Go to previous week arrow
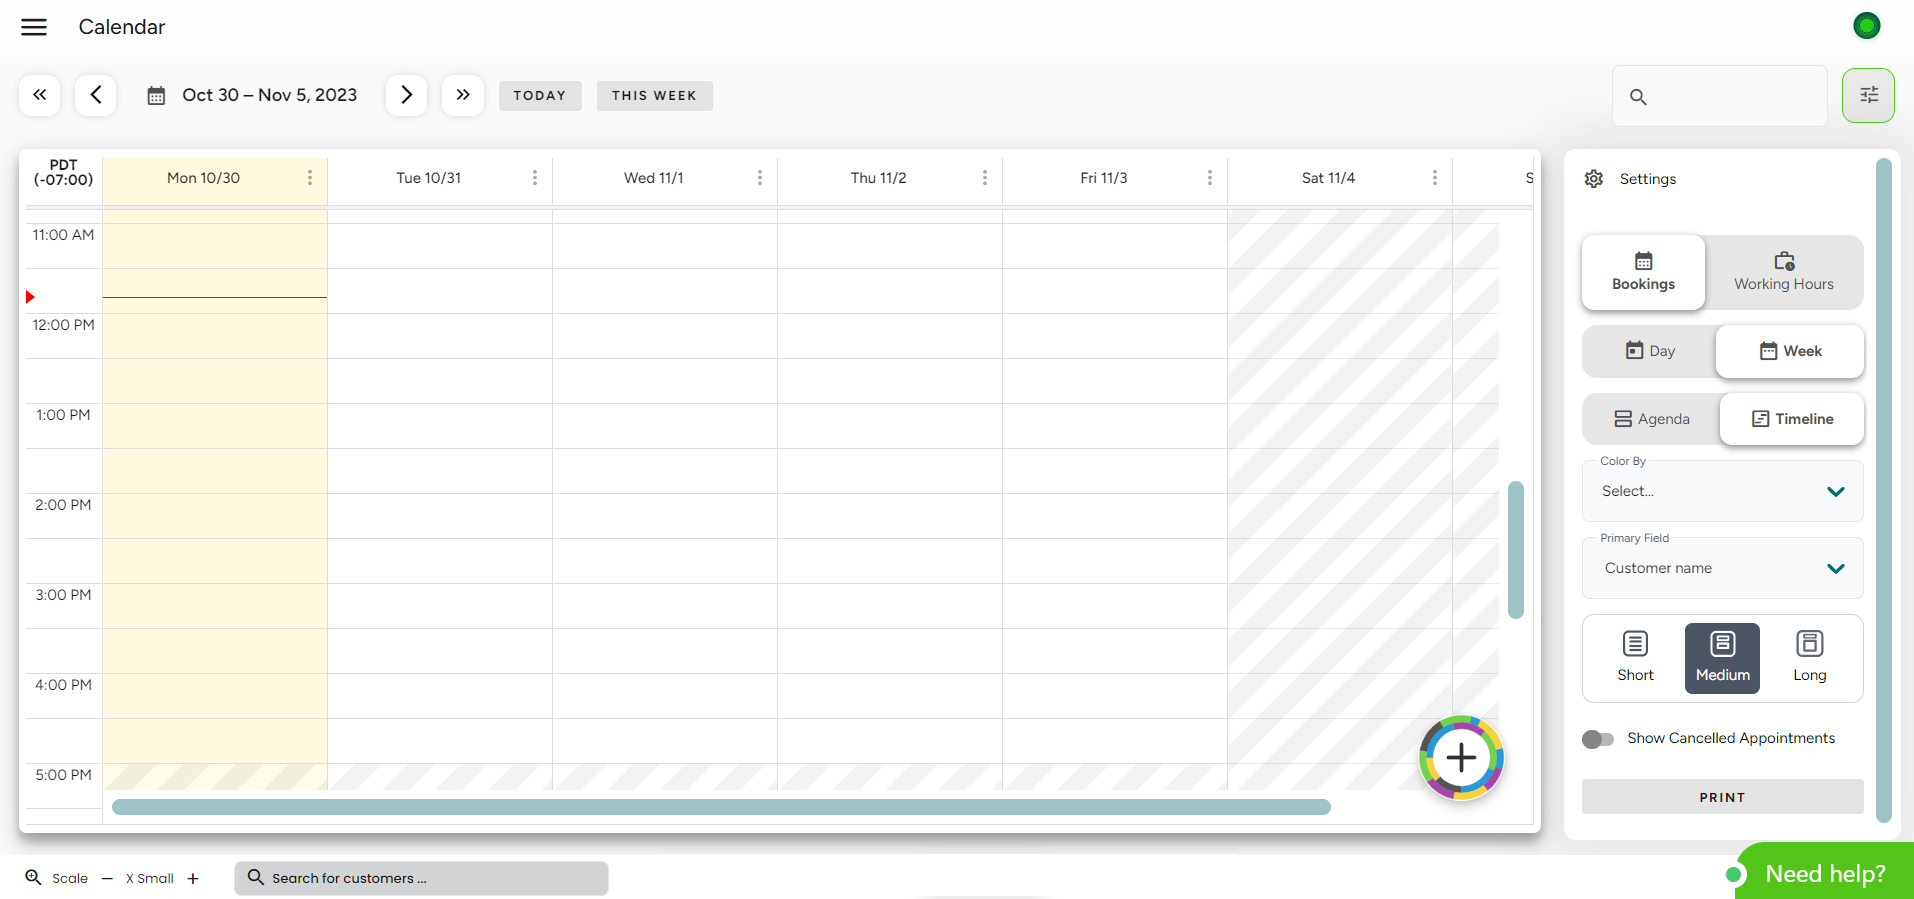1914x899 pixels. pyautogui.click(x=96, y=95)
